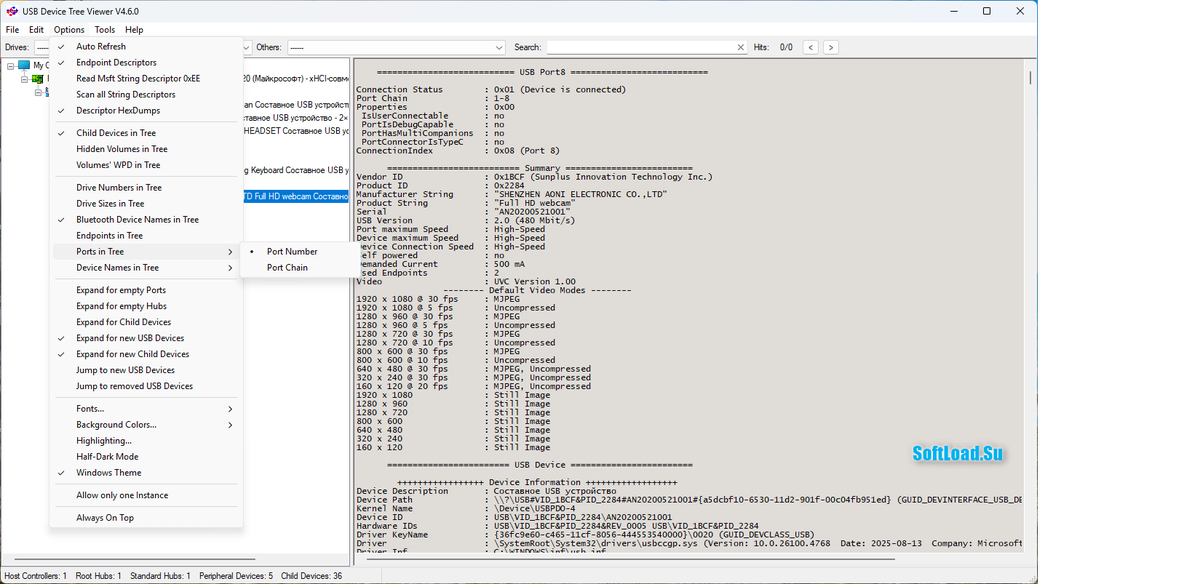Viewport: 1200px width, 584px height.
Task: Enable Expand for empty Ports
Action: tap(146, 290)
